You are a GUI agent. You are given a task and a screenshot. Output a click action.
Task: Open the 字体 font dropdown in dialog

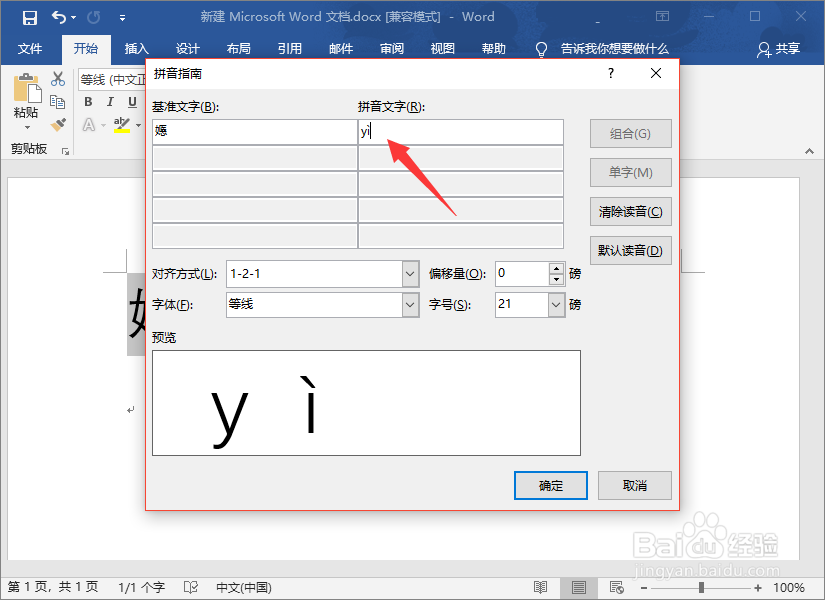[409, 304]
